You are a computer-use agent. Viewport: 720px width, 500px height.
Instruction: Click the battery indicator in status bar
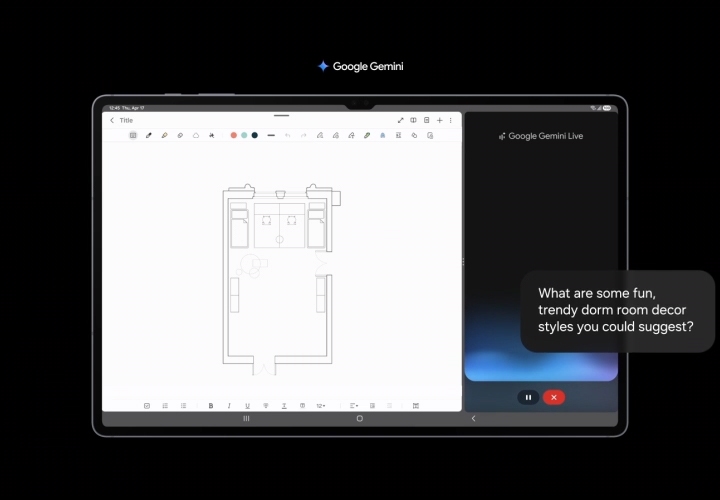point(607,108)
